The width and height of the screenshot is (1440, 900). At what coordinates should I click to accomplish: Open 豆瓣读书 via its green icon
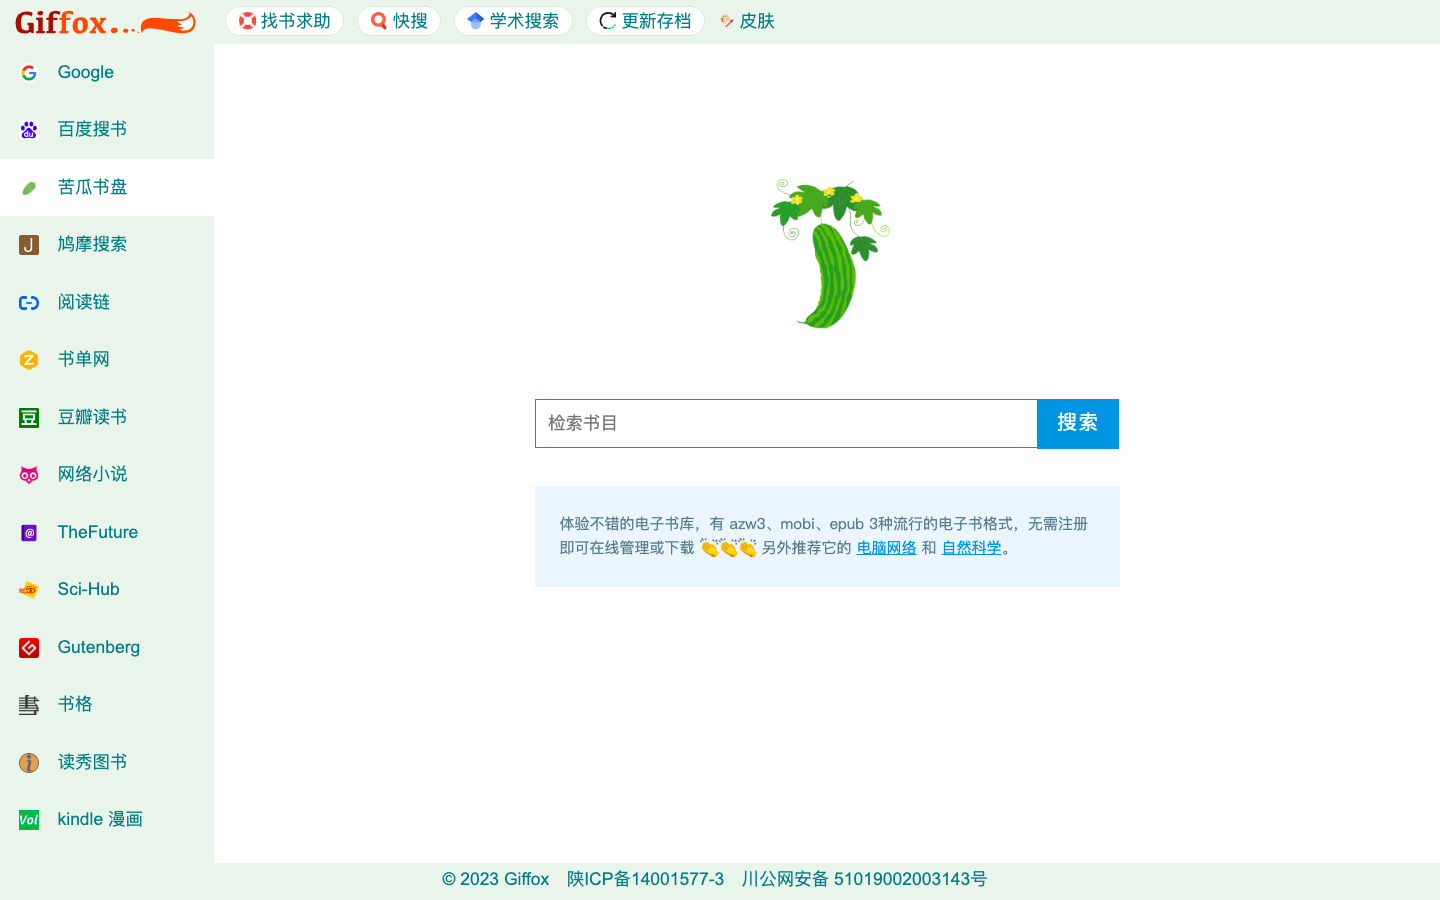coord(28,417)
